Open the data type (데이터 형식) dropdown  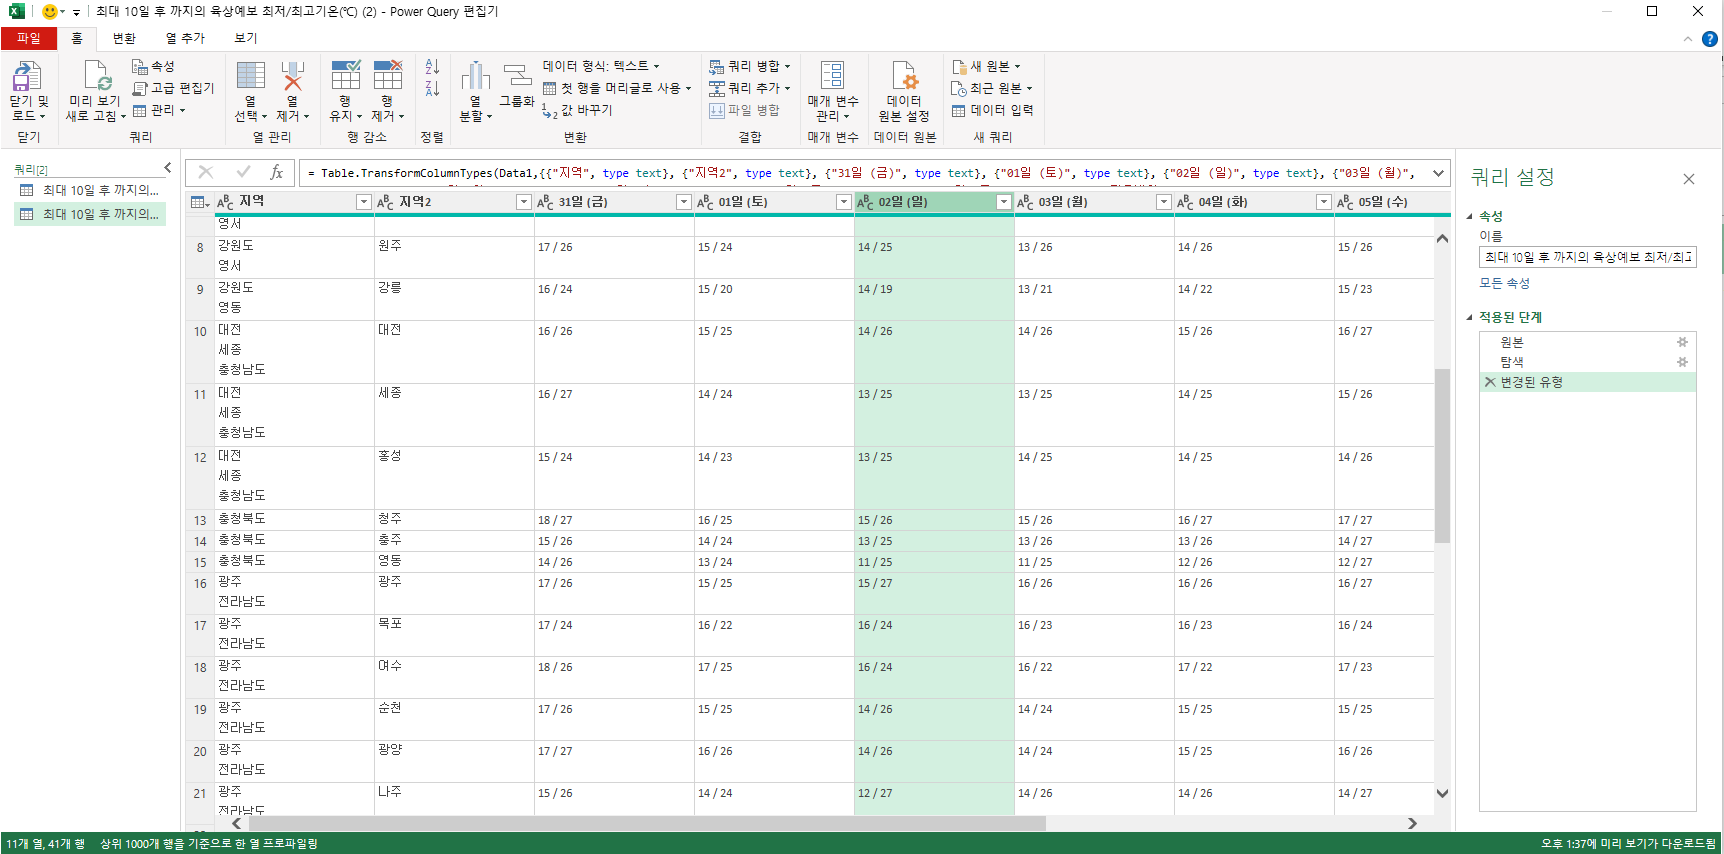[601, 66]
